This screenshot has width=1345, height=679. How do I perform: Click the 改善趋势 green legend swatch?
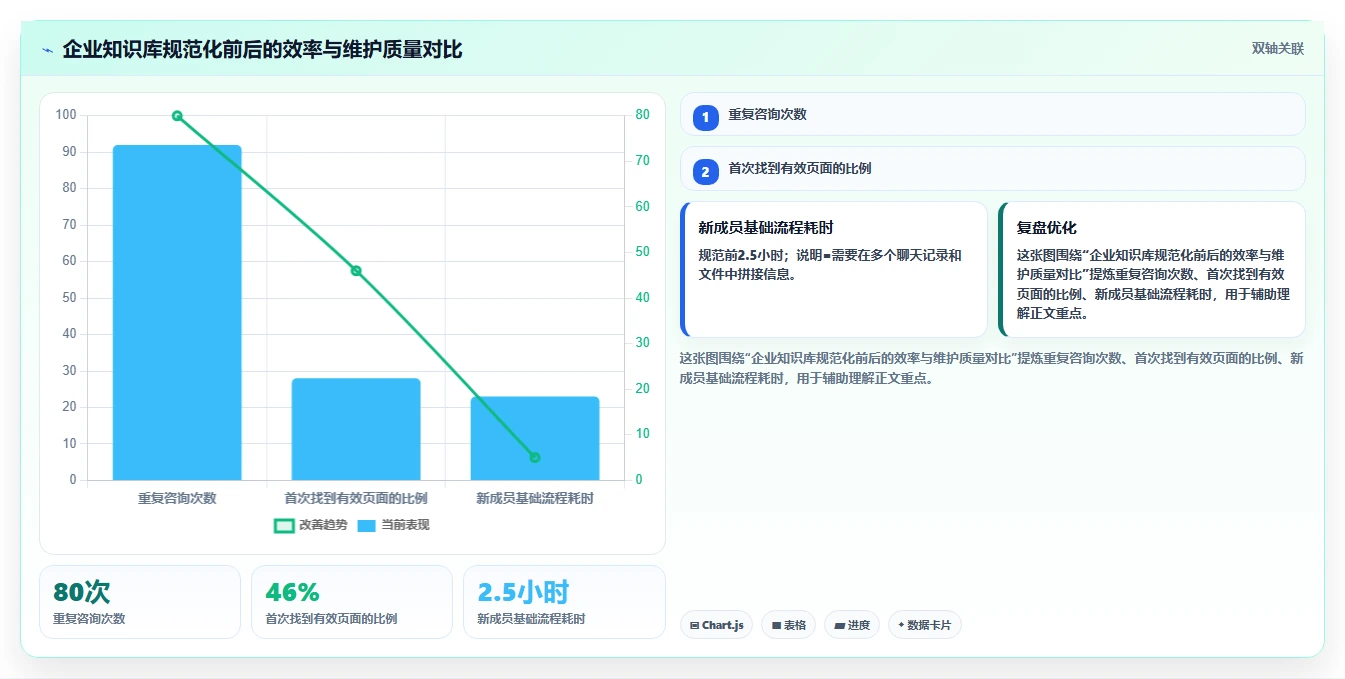coord(284,526)
